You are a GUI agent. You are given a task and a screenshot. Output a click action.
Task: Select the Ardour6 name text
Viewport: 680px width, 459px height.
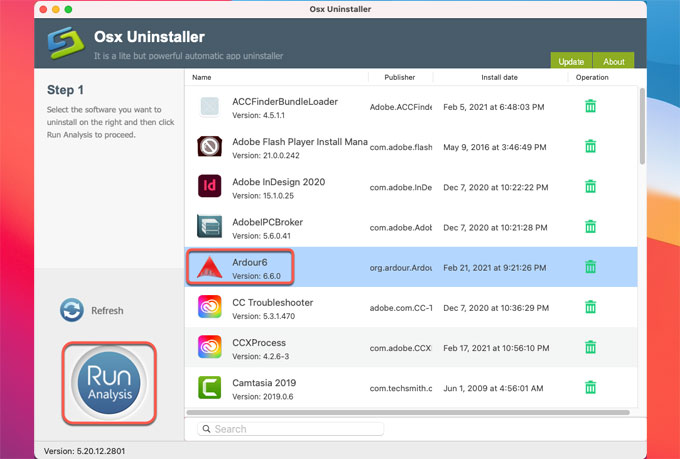point(249,262)
